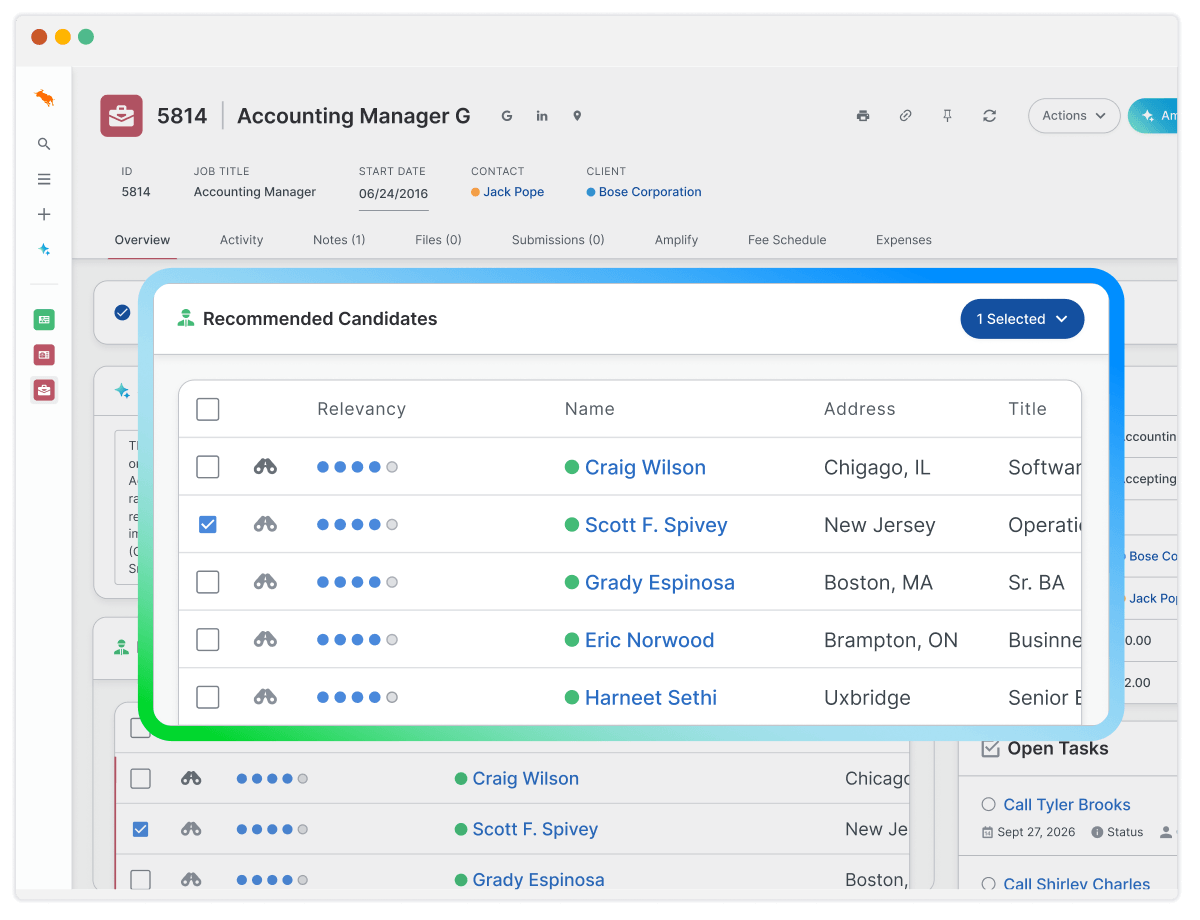This screenshot has width=1200, height=920.
Task: Check background Grady Espinosa row checkbox
Action: [x=141, y=879]
